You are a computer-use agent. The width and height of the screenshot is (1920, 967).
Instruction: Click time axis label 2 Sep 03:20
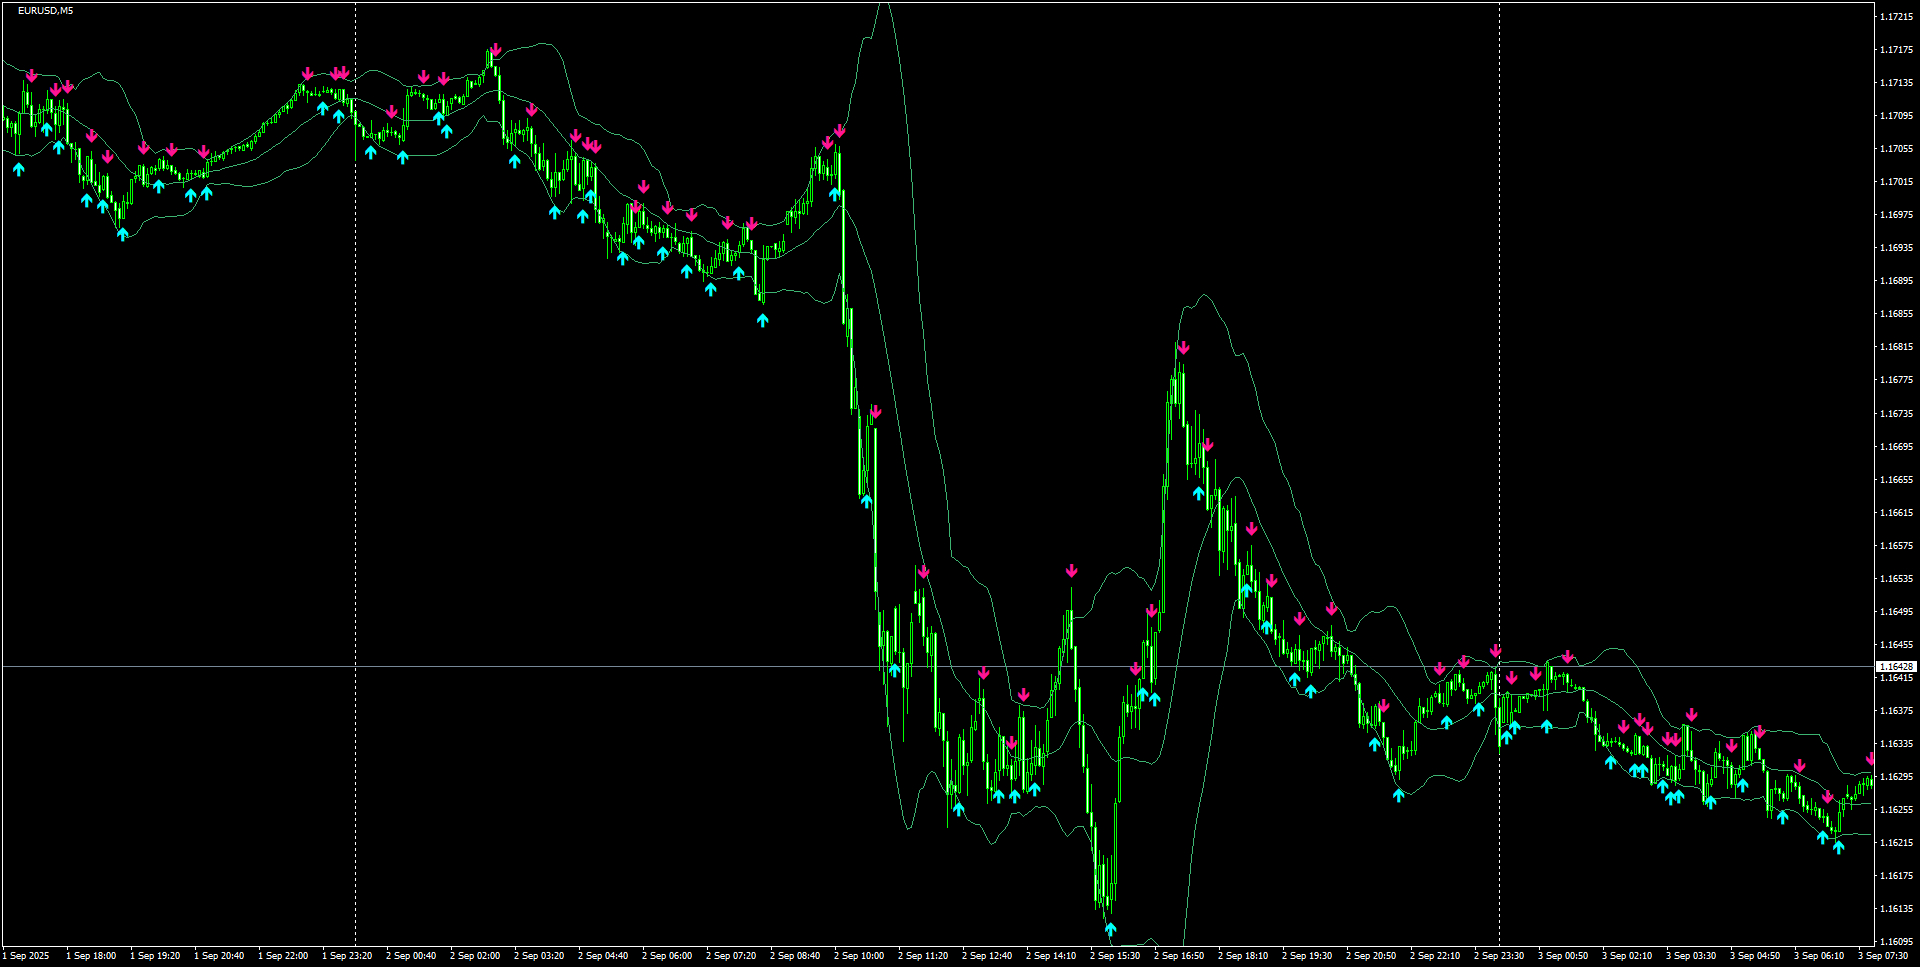[539, 956]
